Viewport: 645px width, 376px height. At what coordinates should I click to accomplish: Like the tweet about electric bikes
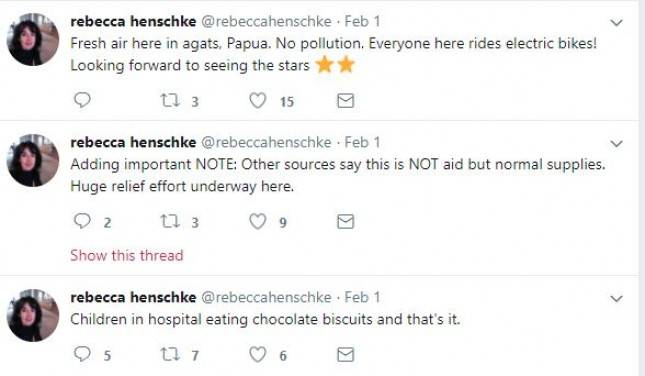coord(258,100)
